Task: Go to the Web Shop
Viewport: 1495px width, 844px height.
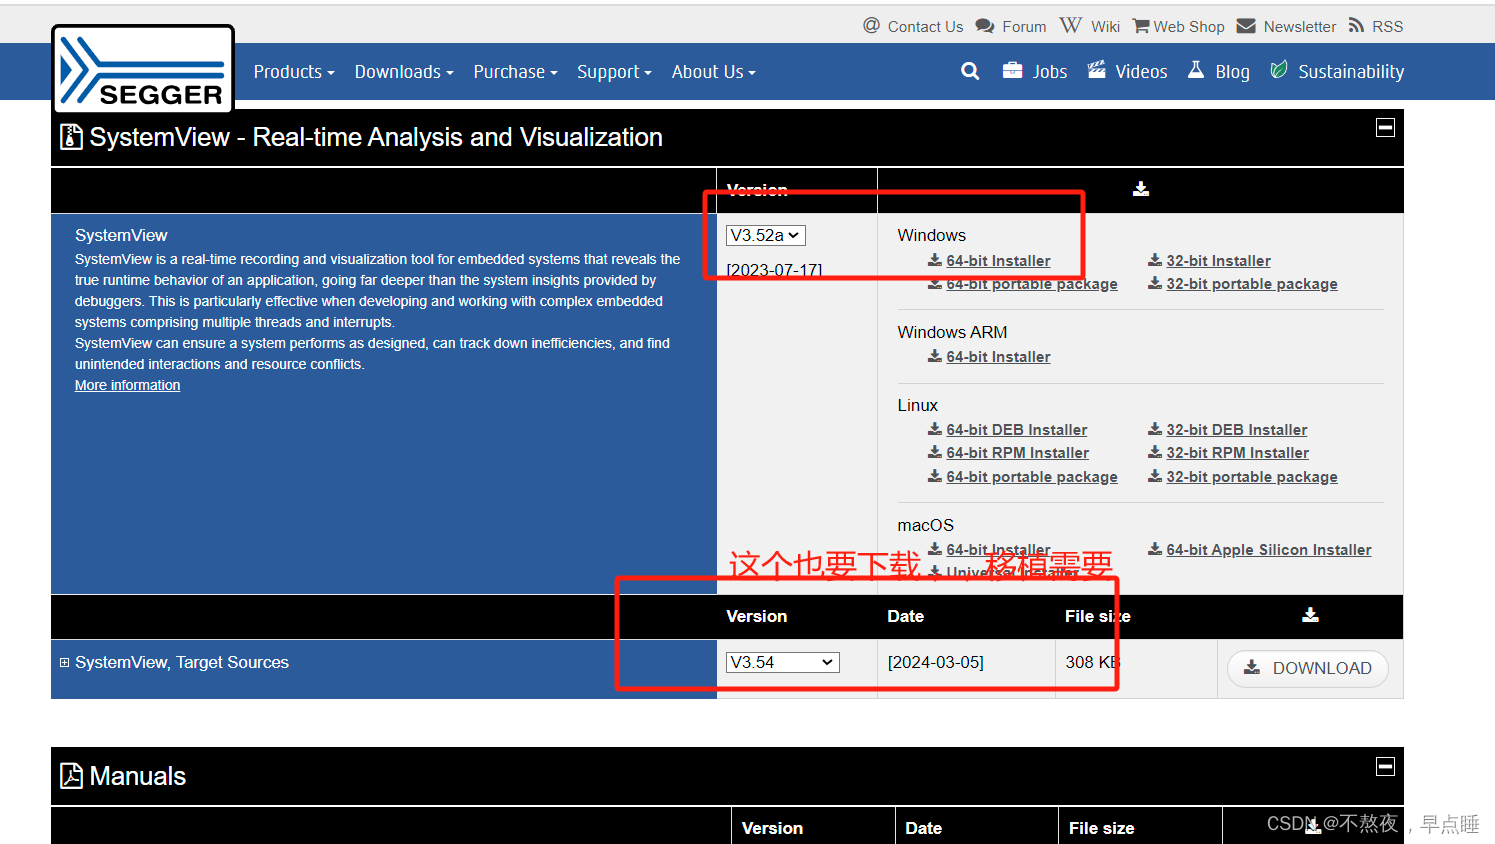Action: (x=1178, y=26)
